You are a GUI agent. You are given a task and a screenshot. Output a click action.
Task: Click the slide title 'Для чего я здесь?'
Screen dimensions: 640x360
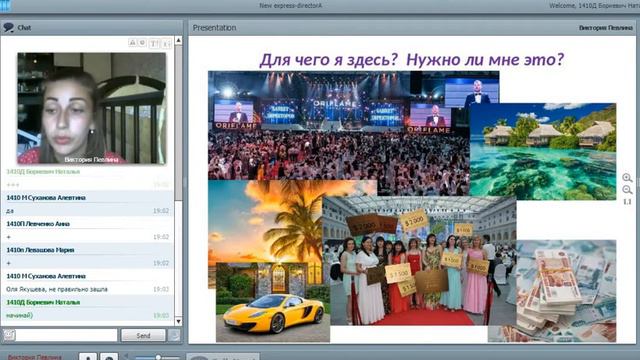(x=329, y=60)
